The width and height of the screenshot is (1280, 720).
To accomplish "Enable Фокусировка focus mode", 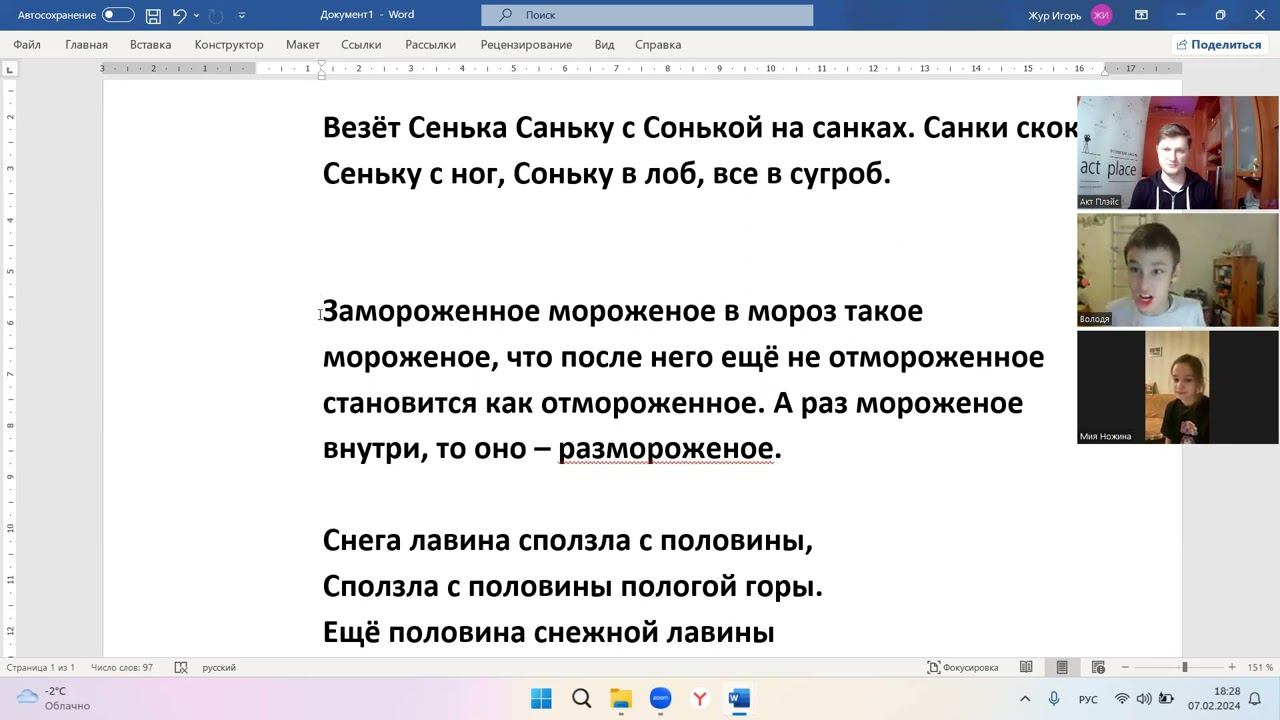I will tap(963, 667).
